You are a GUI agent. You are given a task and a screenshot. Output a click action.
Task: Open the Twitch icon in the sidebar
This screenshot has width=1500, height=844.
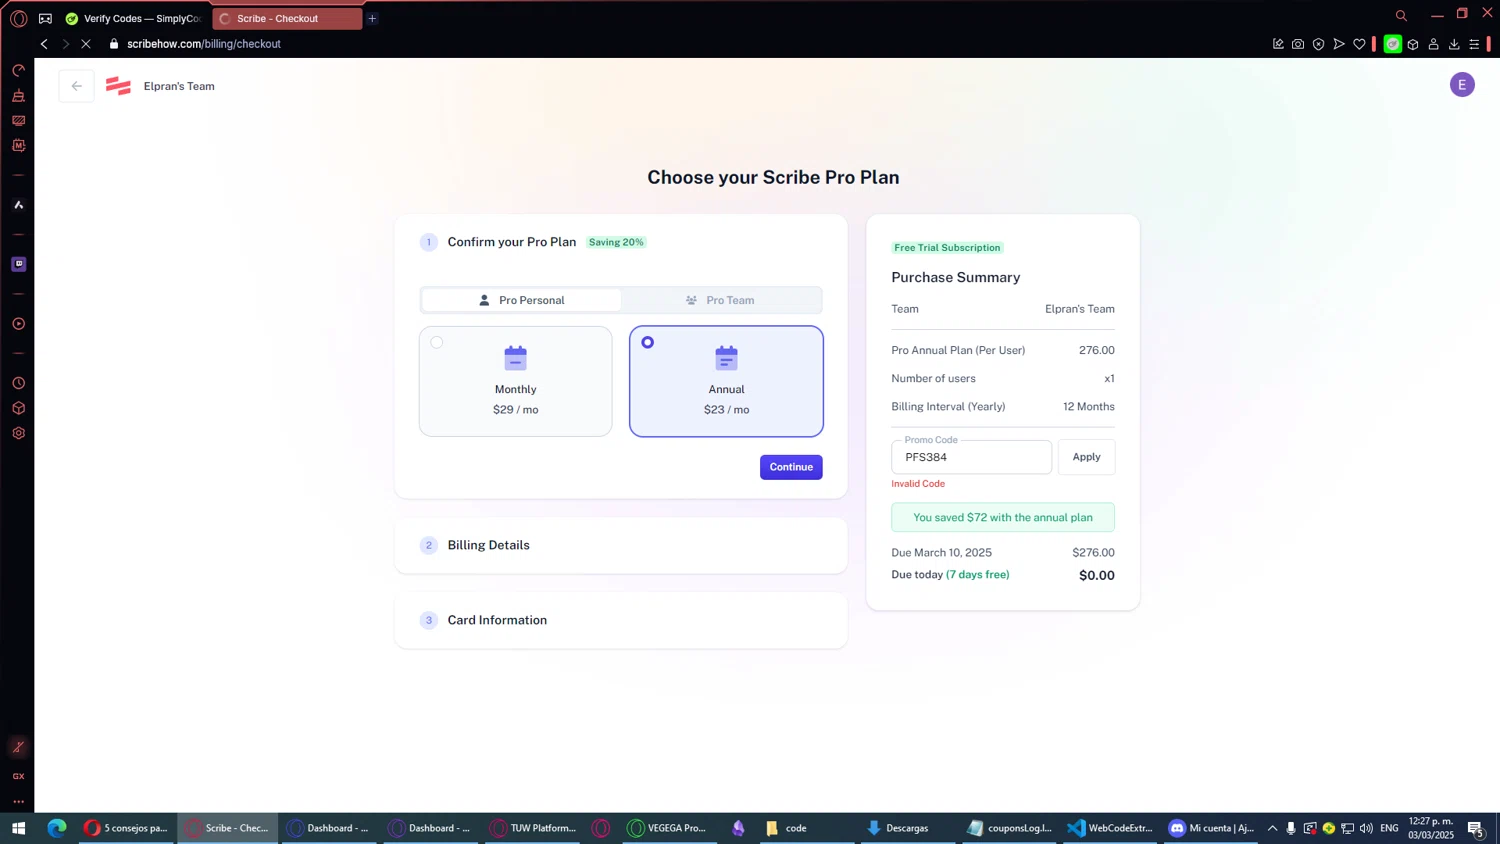click(18, 264)
